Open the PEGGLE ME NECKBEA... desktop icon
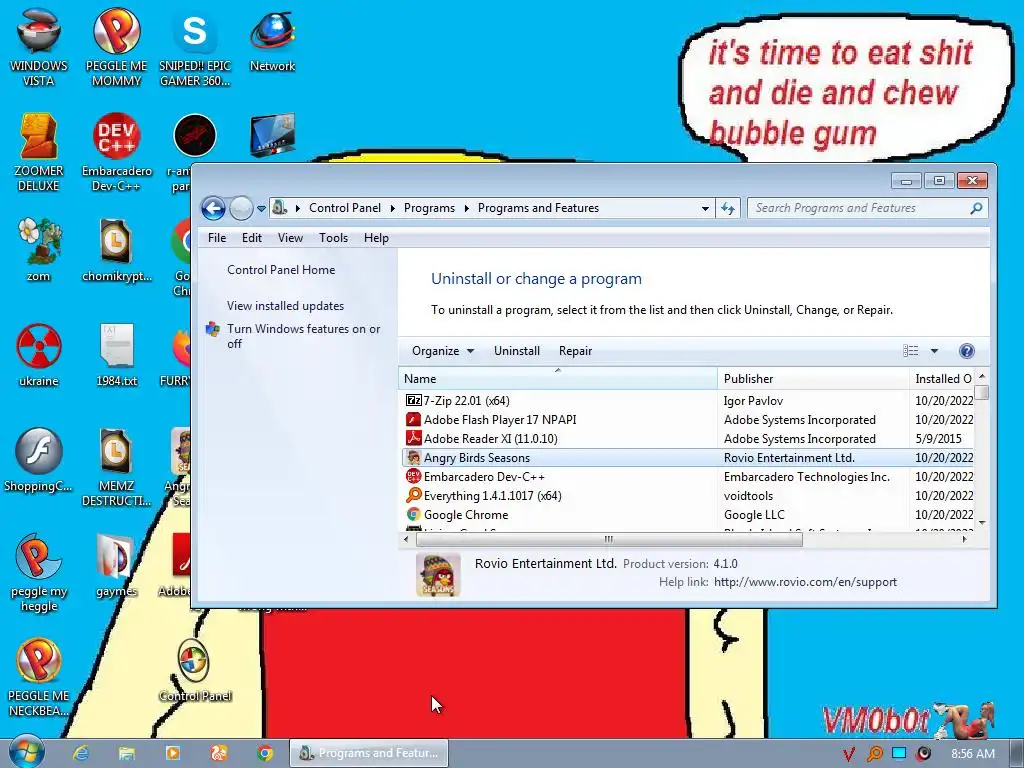Image resolution: width=1024 pixels, height=768 pixels. pos(39,678)
